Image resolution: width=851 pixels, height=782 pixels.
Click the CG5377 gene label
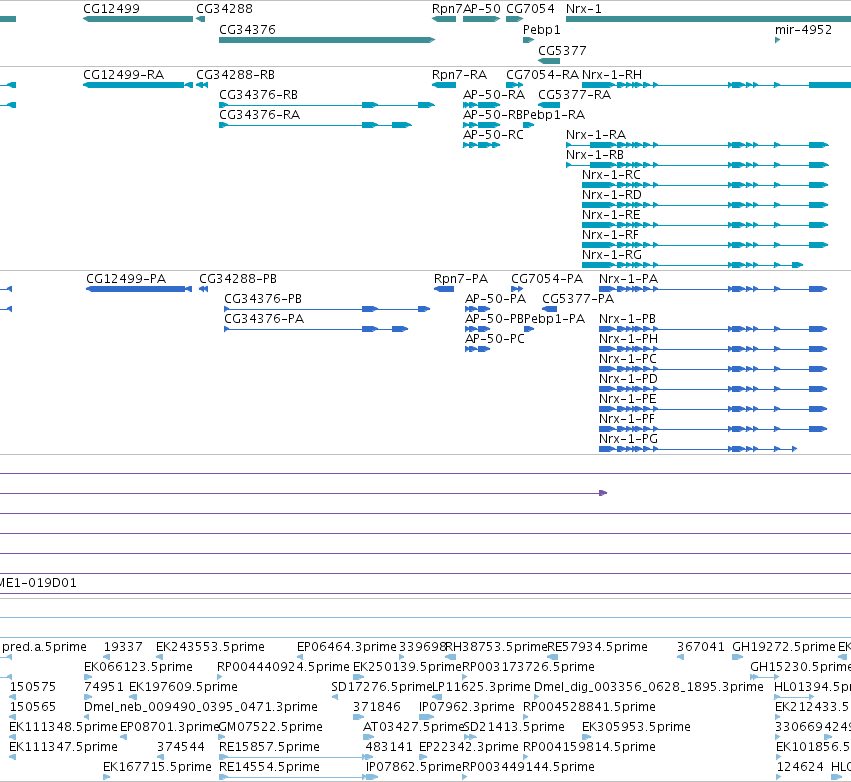tap(562, 50)
